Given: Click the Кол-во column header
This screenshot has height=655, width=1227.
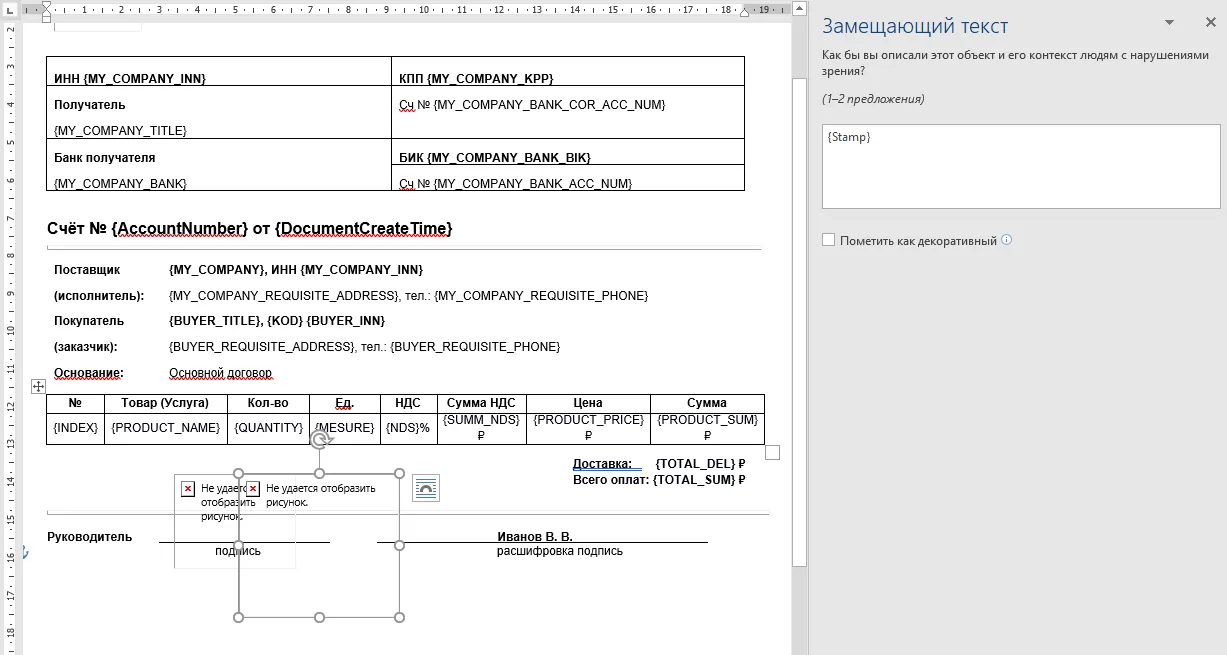Looking at the screenshot, I should click(x=268, y=403).
